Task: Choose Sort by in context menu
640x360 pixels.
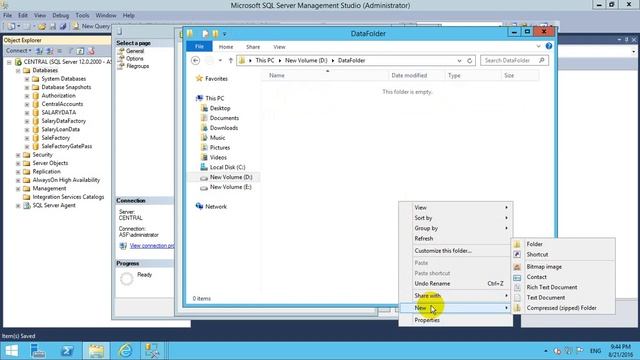Action: (x=456, y=218)
